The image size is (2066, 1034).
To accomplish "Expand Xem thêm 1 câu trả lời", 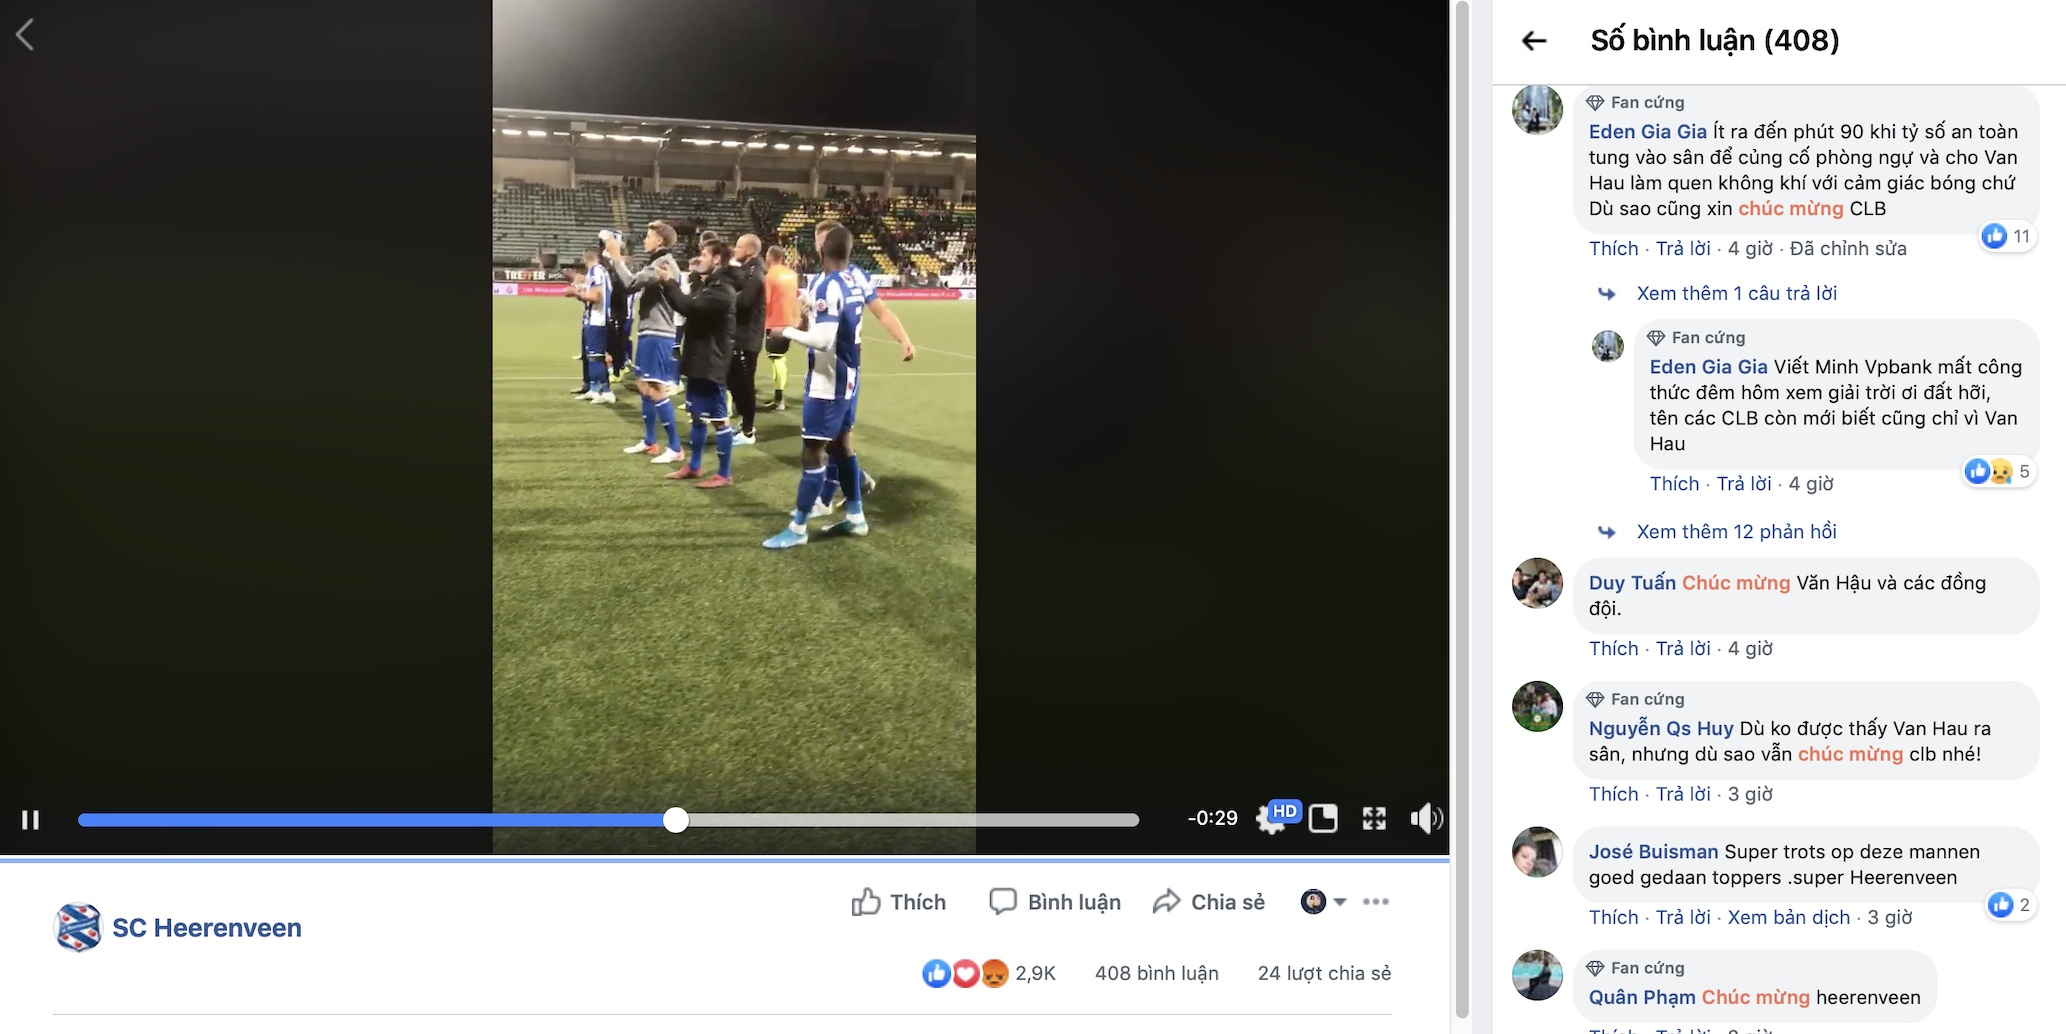I will (x=1736, y=294).
